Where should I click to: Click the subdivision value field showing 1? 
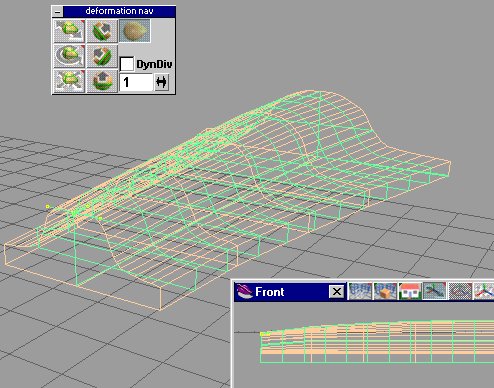pos(136,82)
